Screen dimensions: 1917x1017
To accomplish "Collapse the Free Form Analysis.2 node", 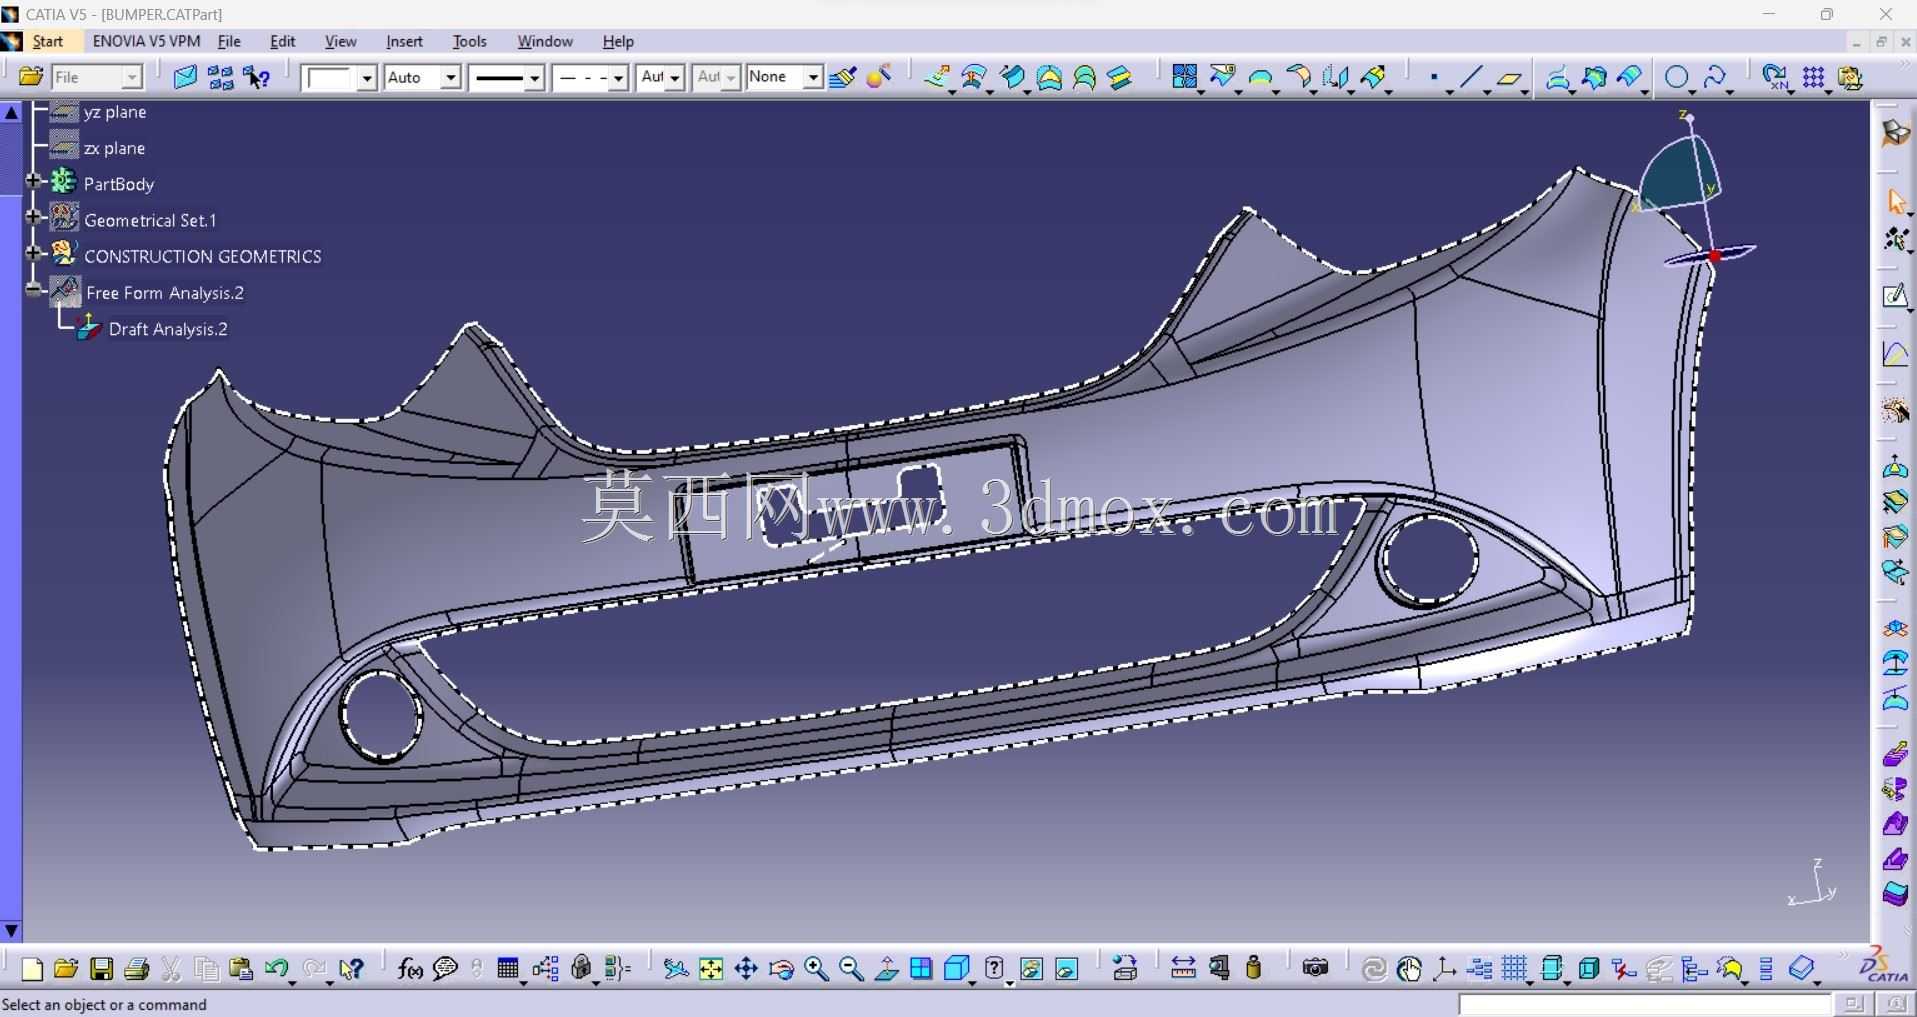I will (33, 290).
